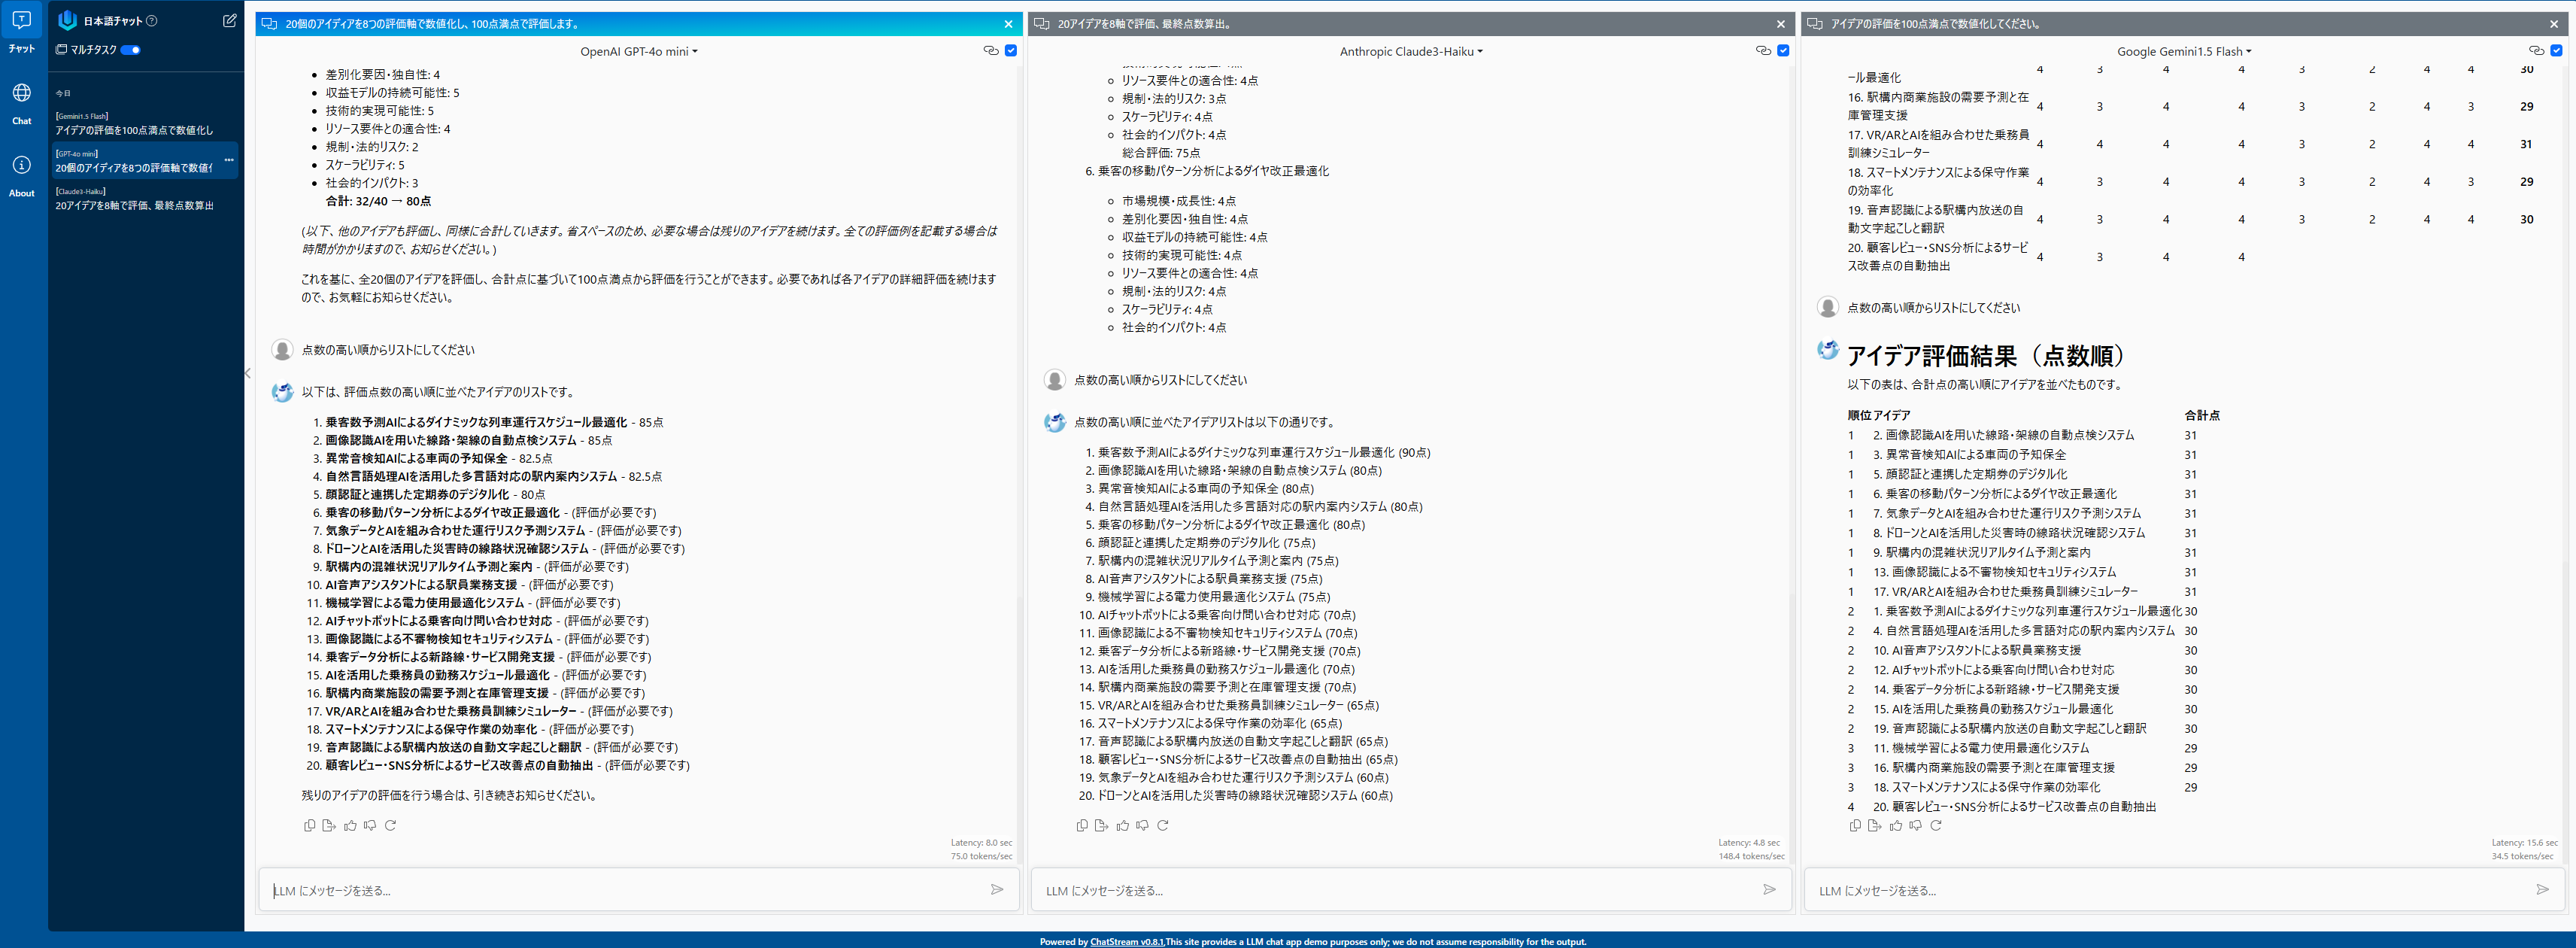Regenerate the Claude3-Haiku response
The height and width of the screenshot is (948, 2576).
coord(1163,826)
